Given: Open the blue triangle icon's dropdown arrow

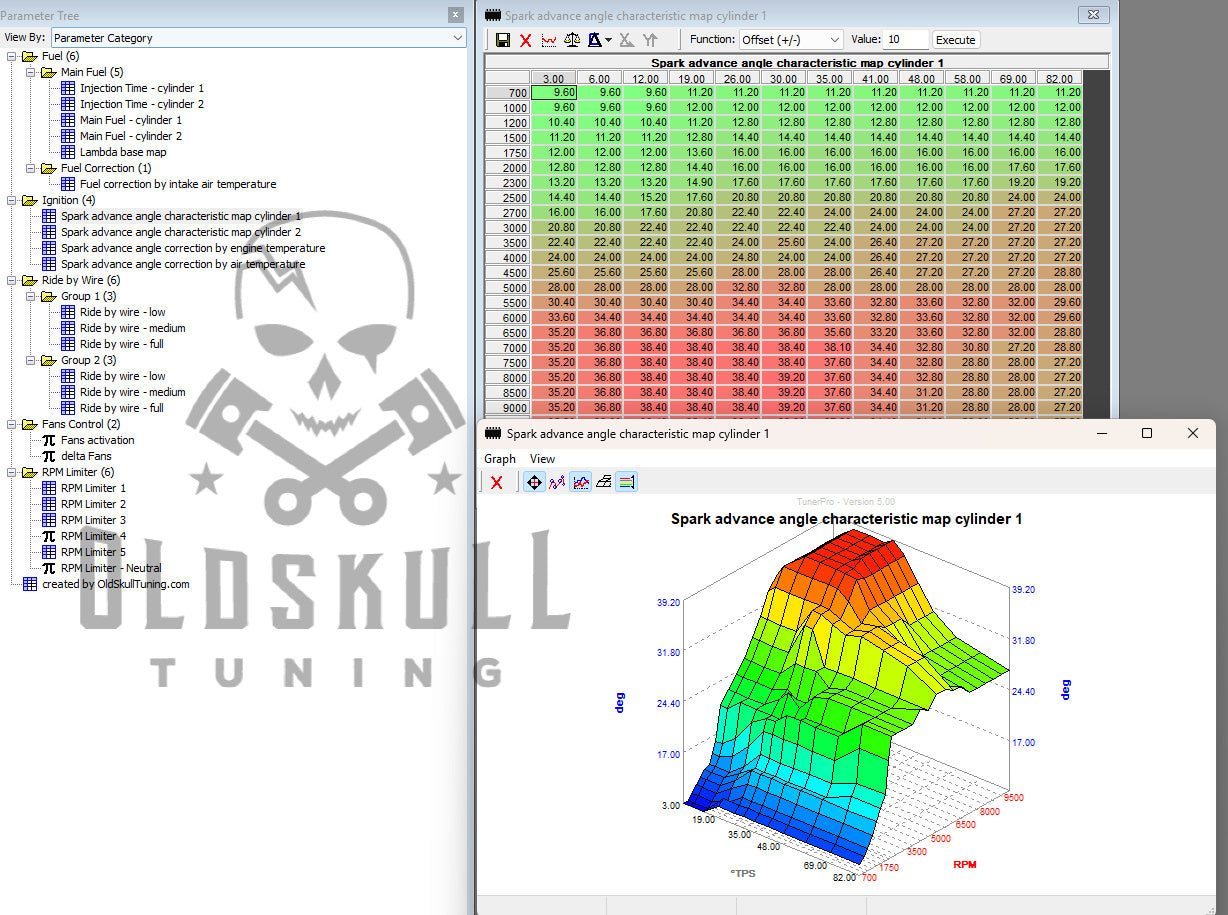Looking at the screenshot, I should click(x=608, y=40).
